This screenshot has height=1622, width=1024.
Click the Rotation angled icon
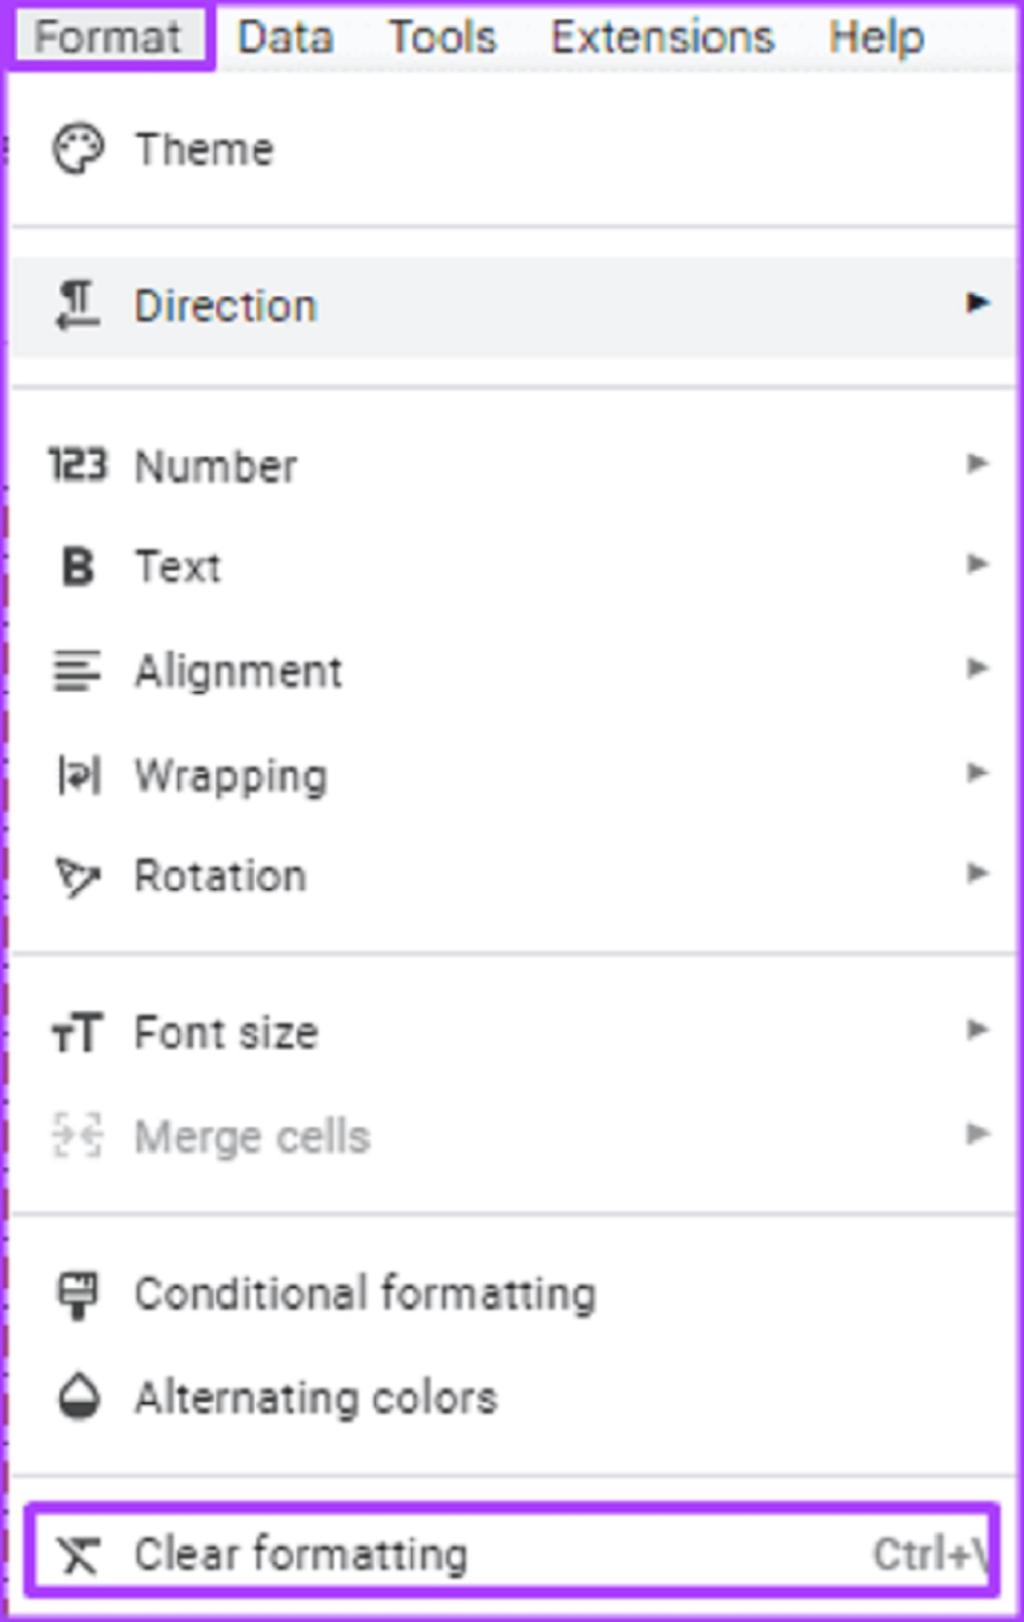coord(77,877)
